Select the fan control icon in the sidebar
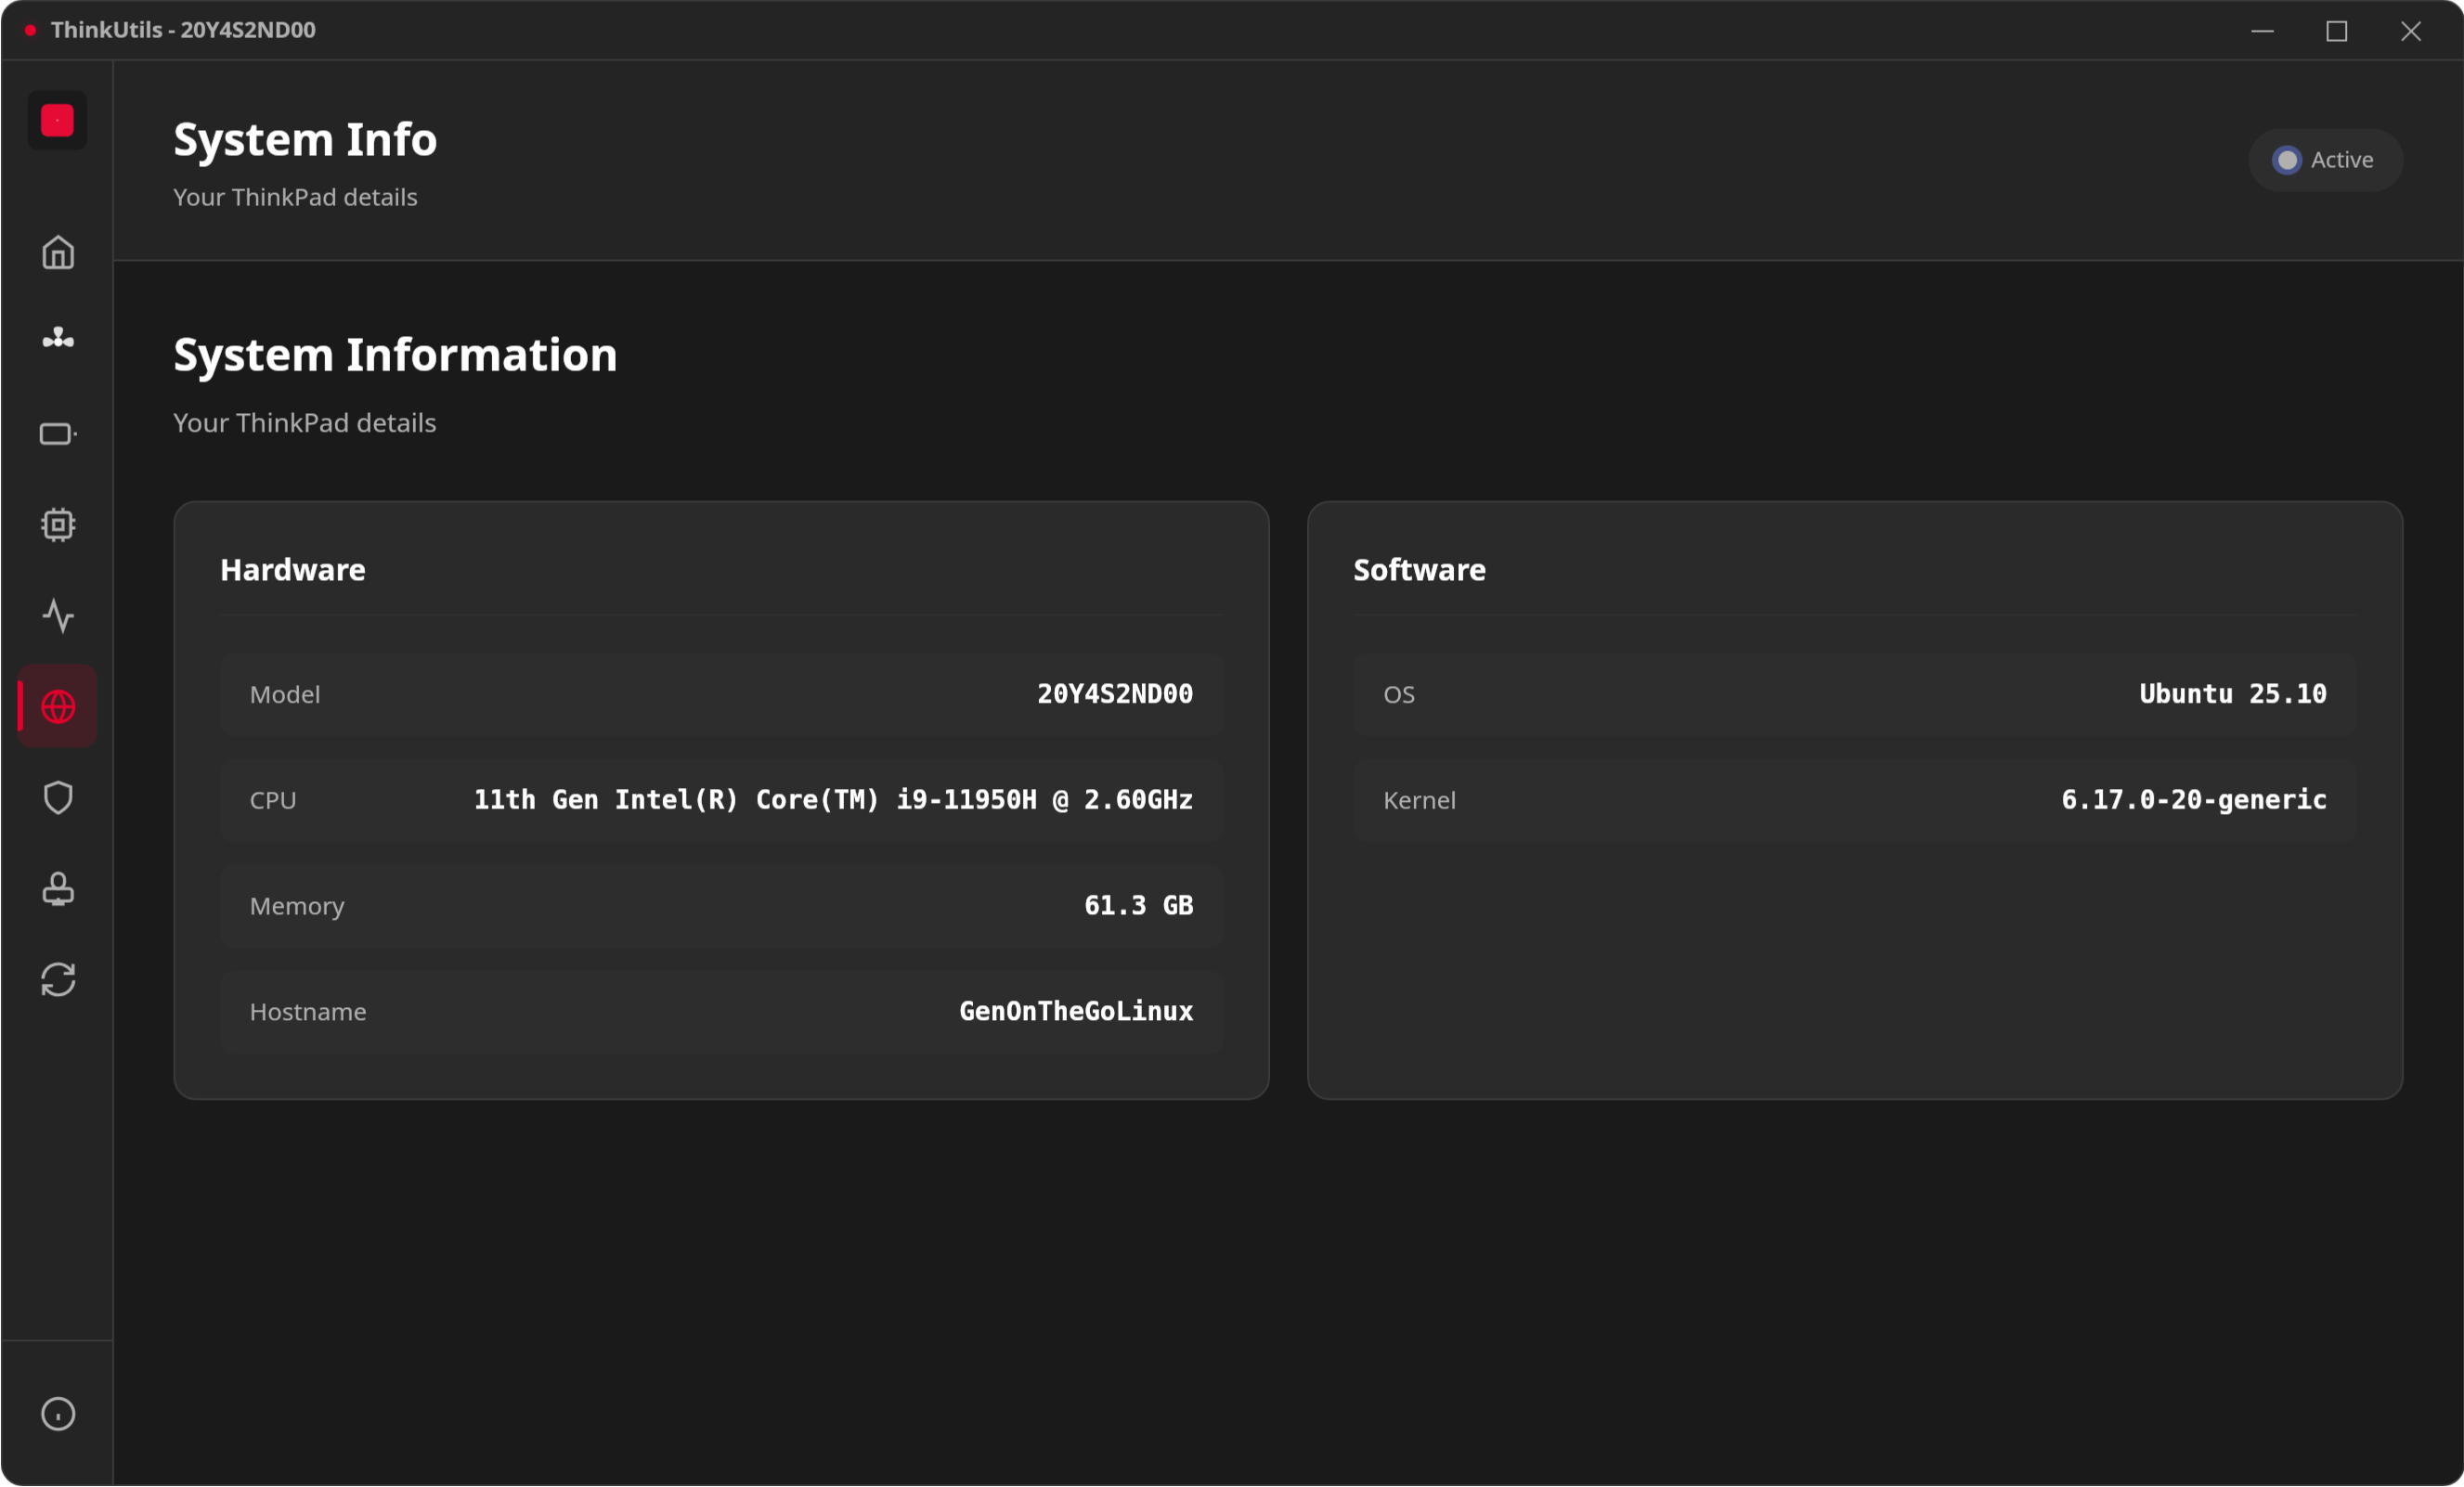Screen dimensions: 2464x1487 57,338
